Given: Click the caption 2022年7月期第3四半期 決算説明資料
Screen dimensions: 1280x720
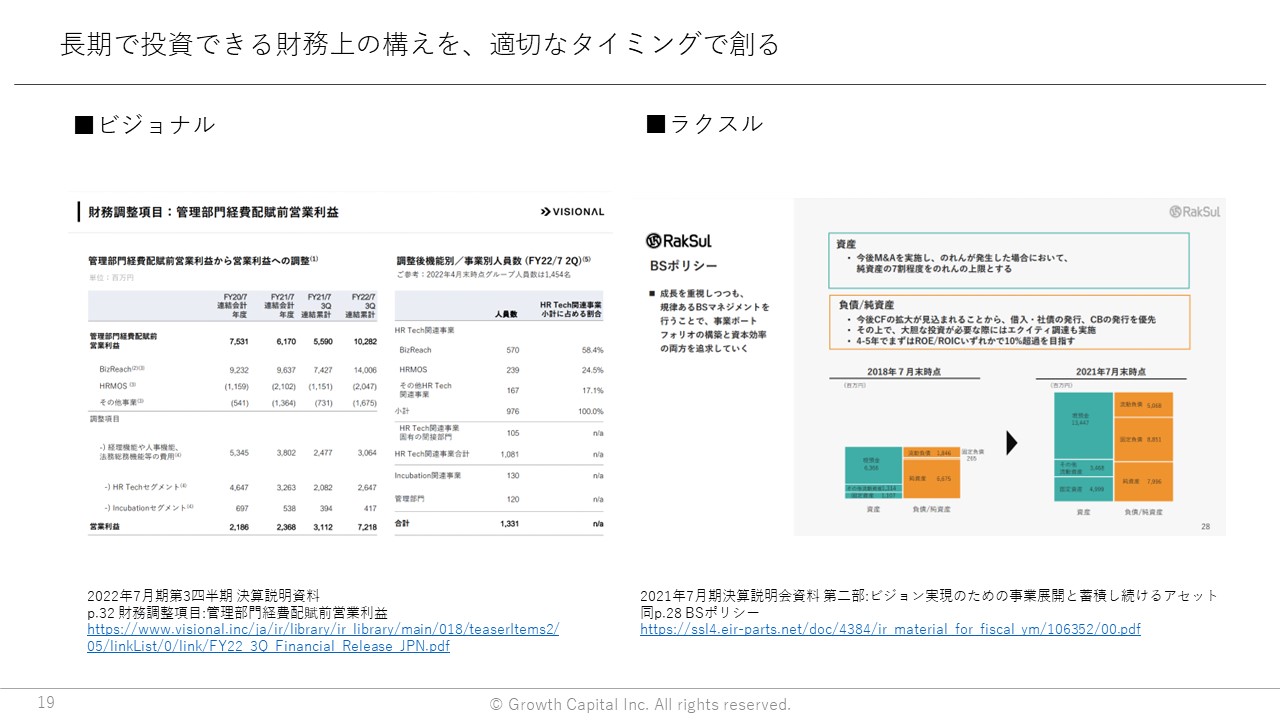Looking at the screenshot, I should tap(204, 597).
